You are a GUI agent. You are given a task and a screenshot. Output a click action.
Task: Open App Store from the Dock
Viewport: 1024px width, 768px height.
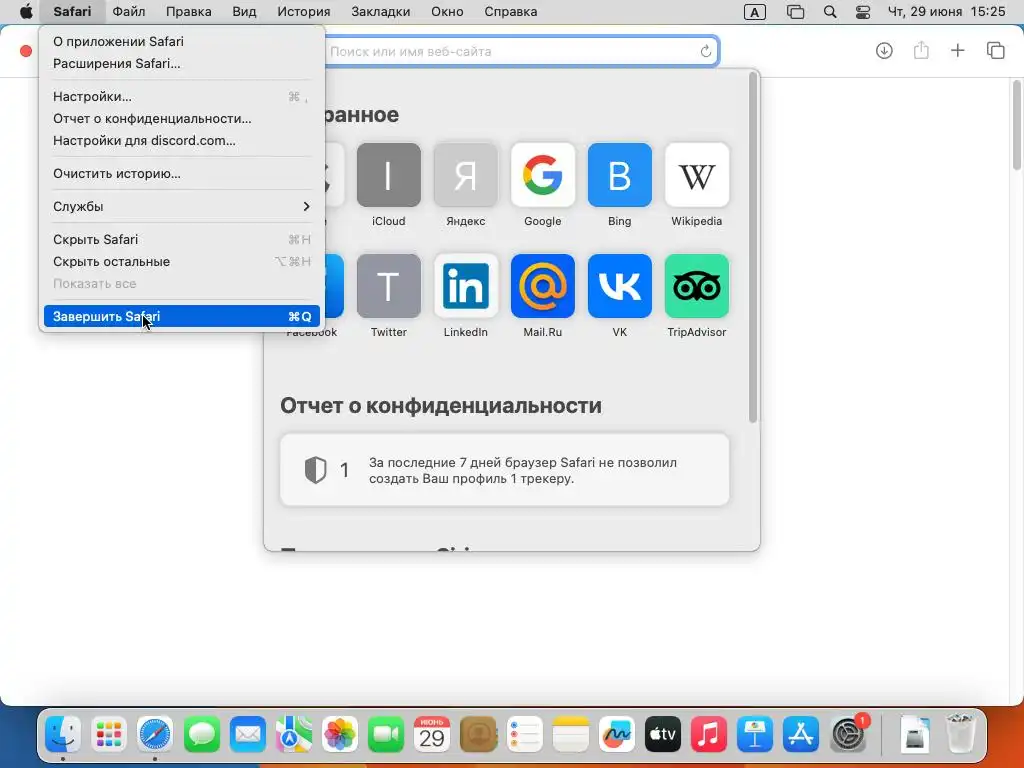(x=801, y=734)
